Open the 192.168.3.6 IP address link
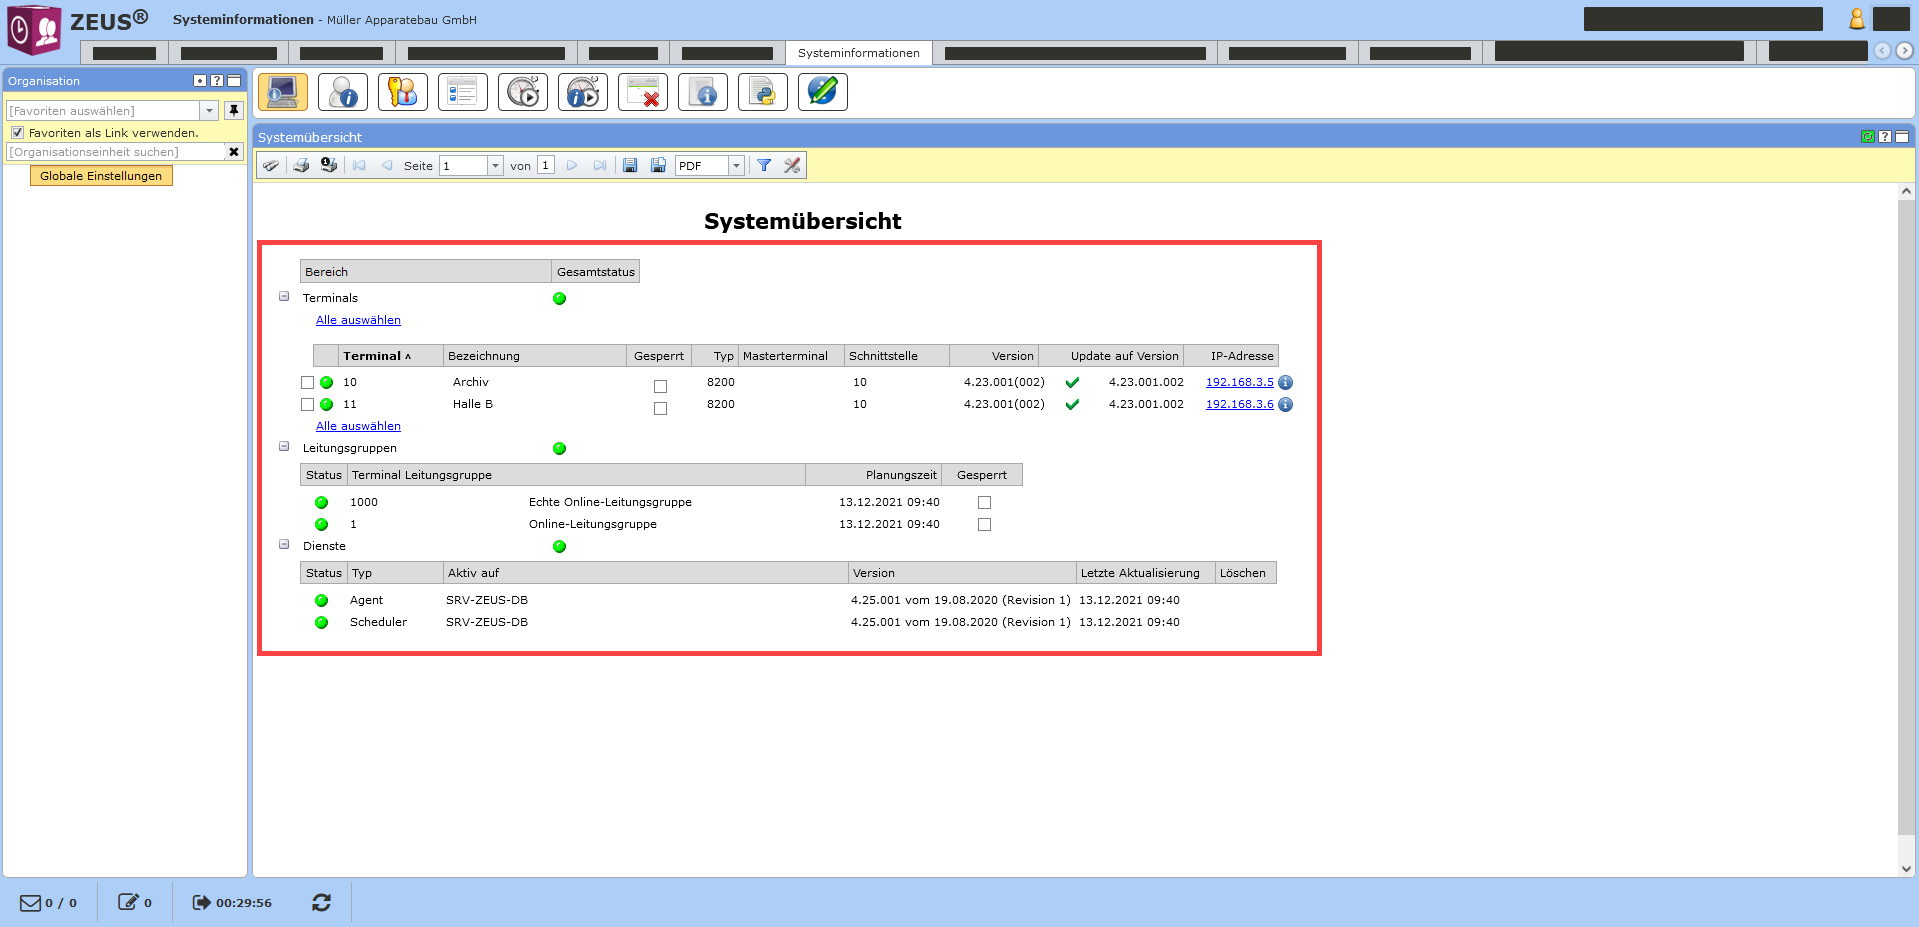The height and width of the screenshot is (927, 1919). pos(1239,404)
